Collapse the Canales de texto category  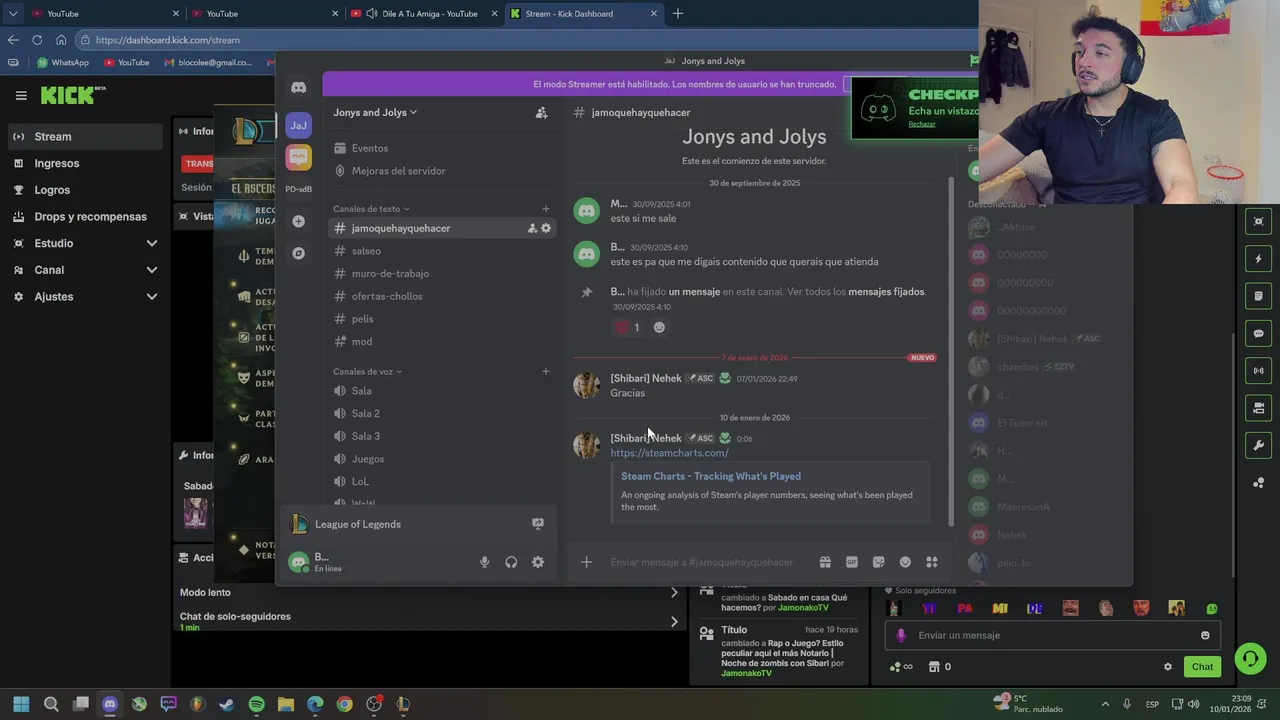pyautogui.click(x=371, y=209)
